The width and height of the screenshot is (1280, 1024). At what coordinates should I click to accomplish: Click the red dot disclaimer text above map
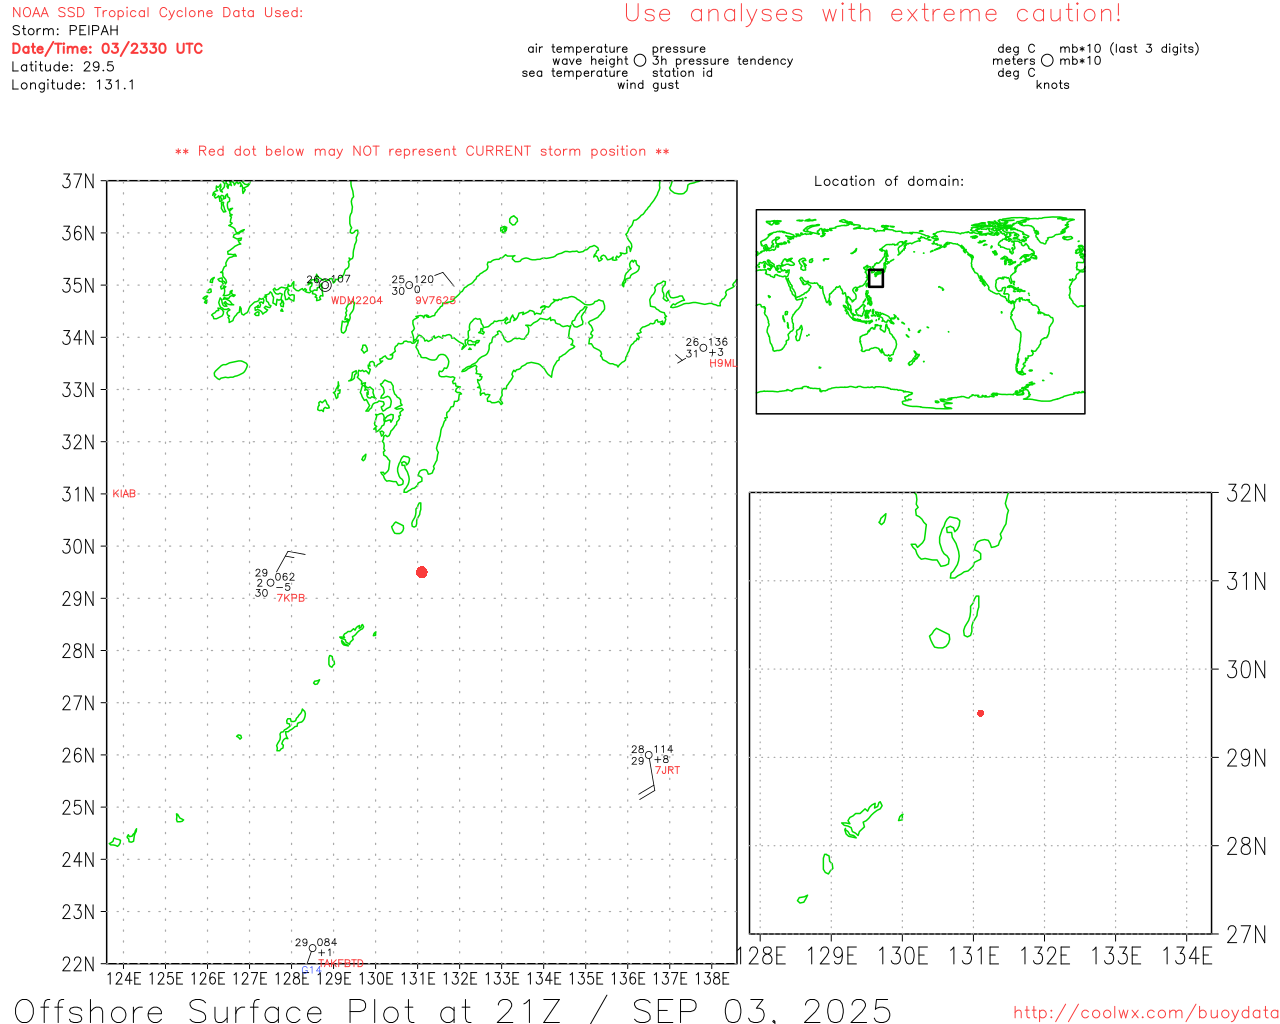[x=422, y=152]
